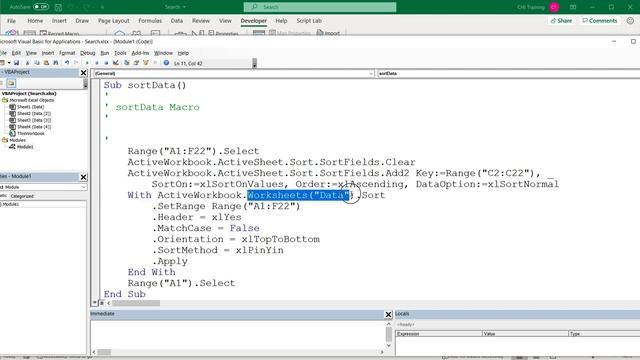Click the Ribbon Display Options icon
This screenshot has height=360, width=640.
point(573,7)
